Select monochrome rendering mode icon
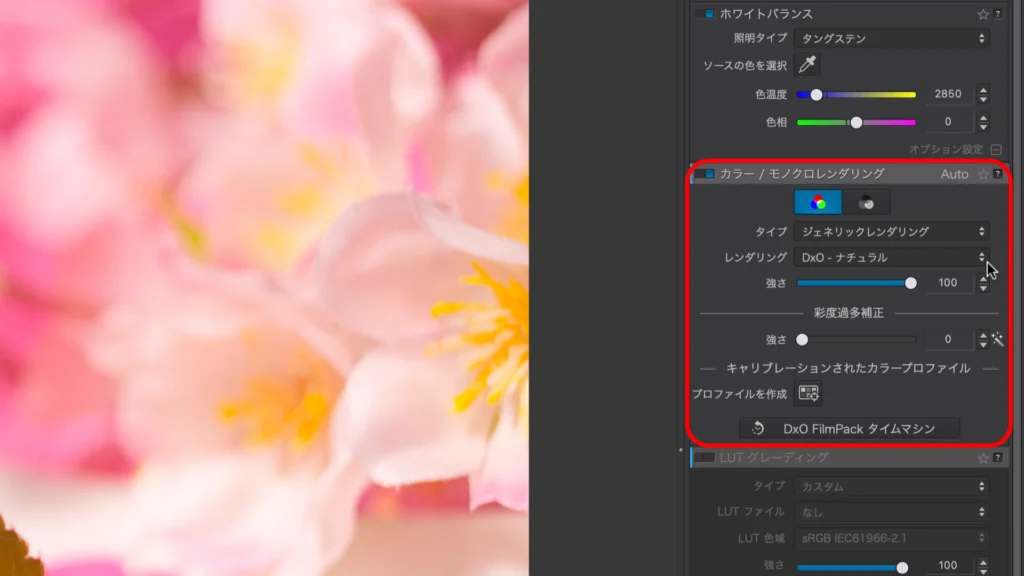Screen dimensions: 1024x576 pyautogui.click(x=866, y=203)
